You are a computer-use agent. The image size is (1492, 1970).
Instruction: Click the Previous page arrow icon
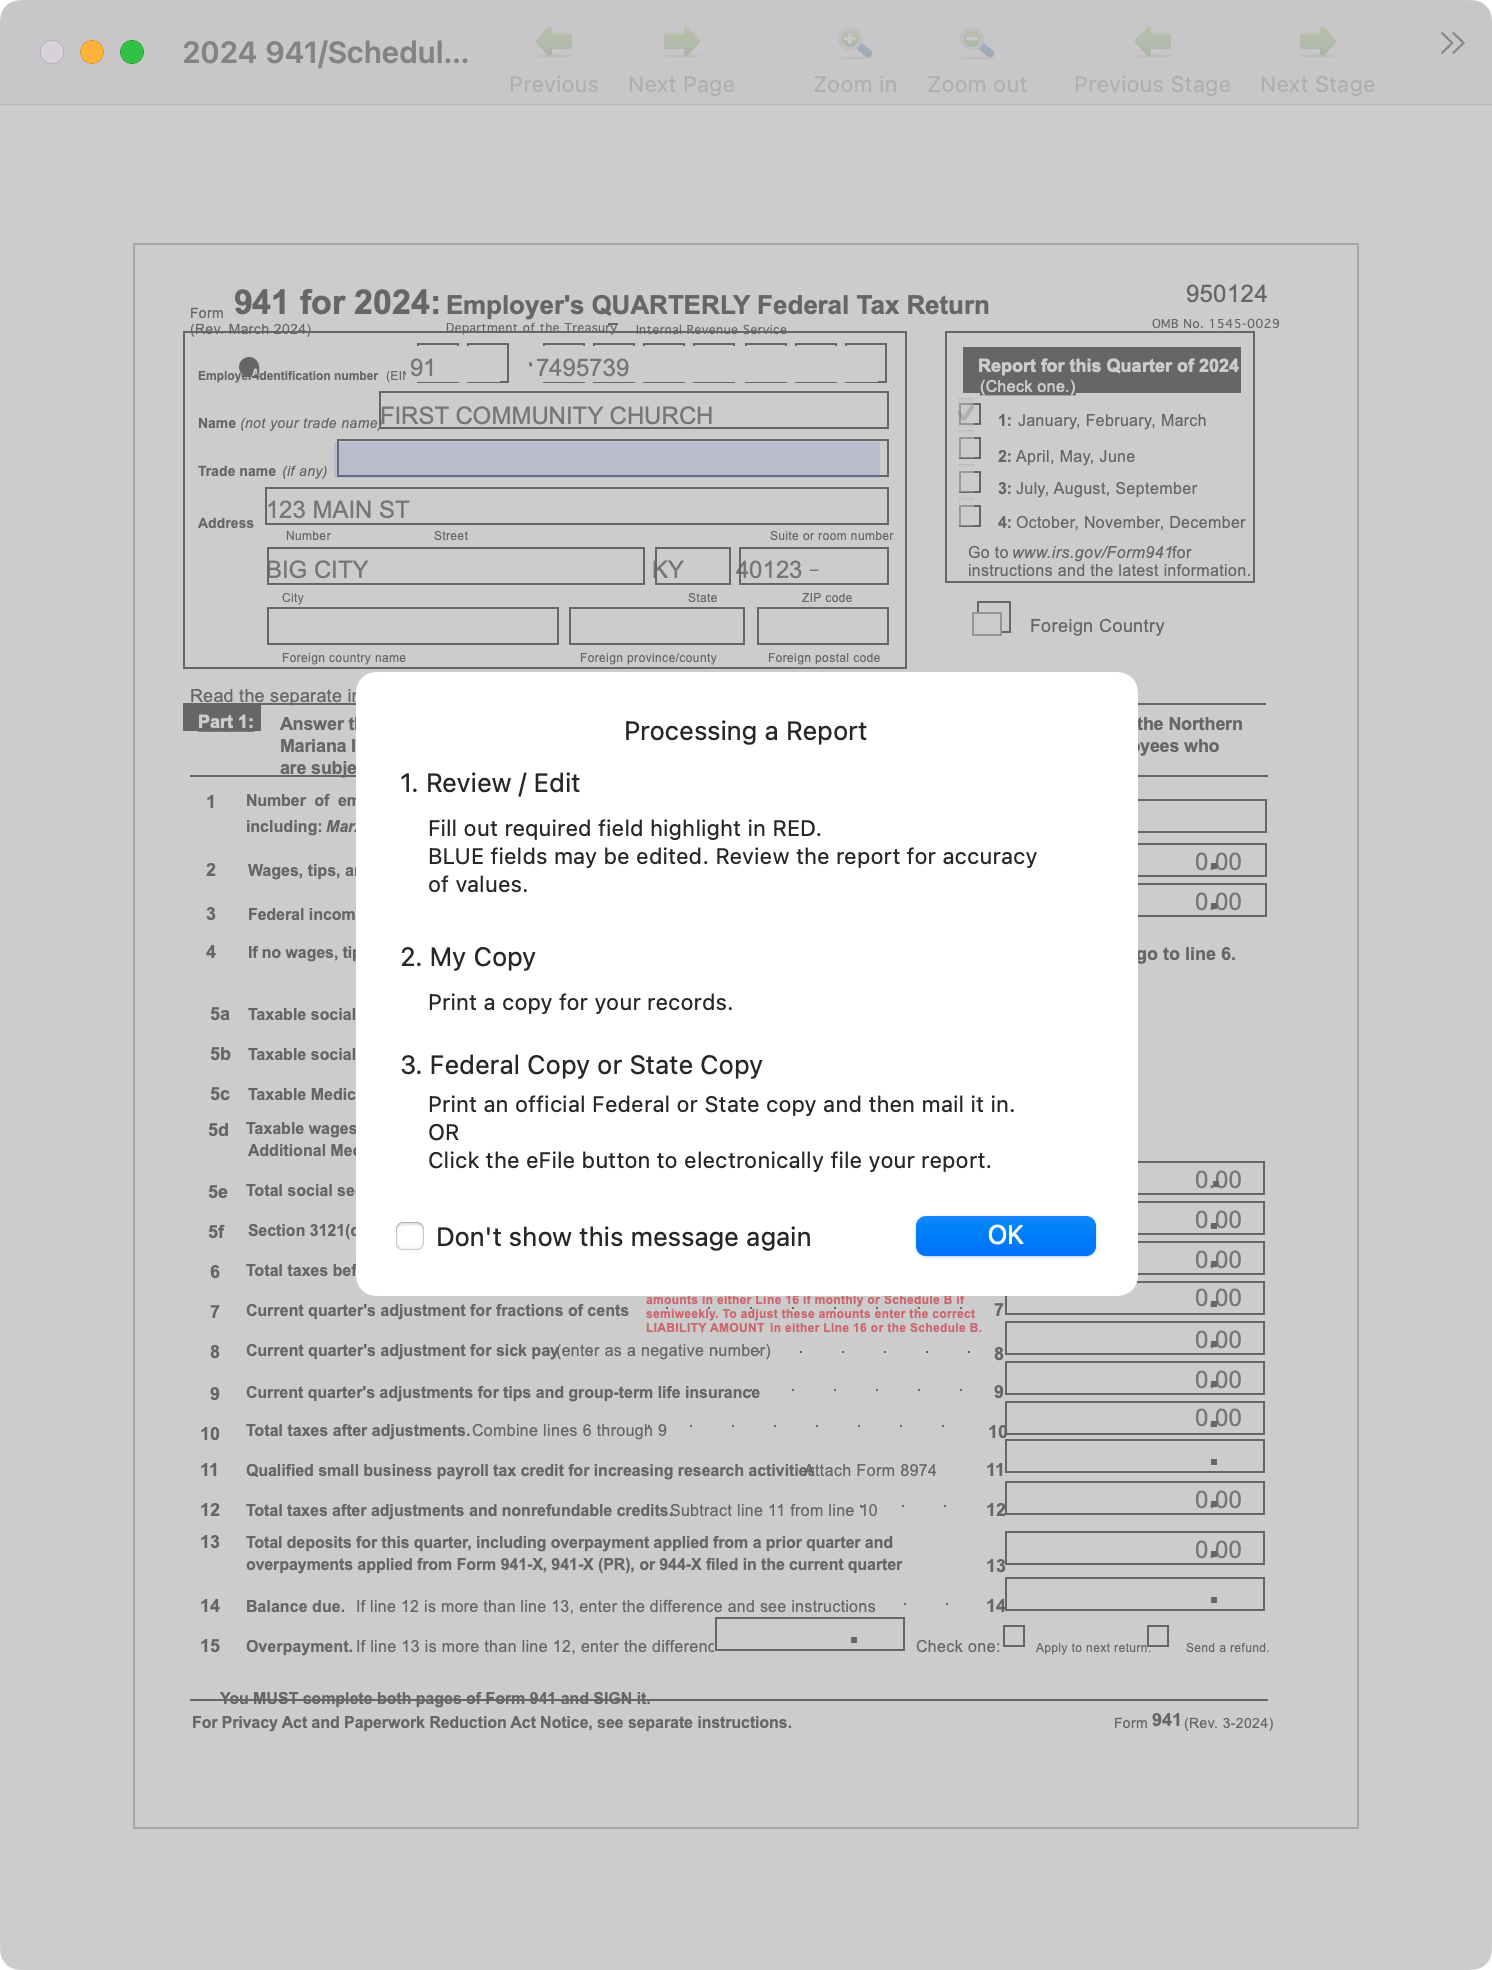pos(553,43)
